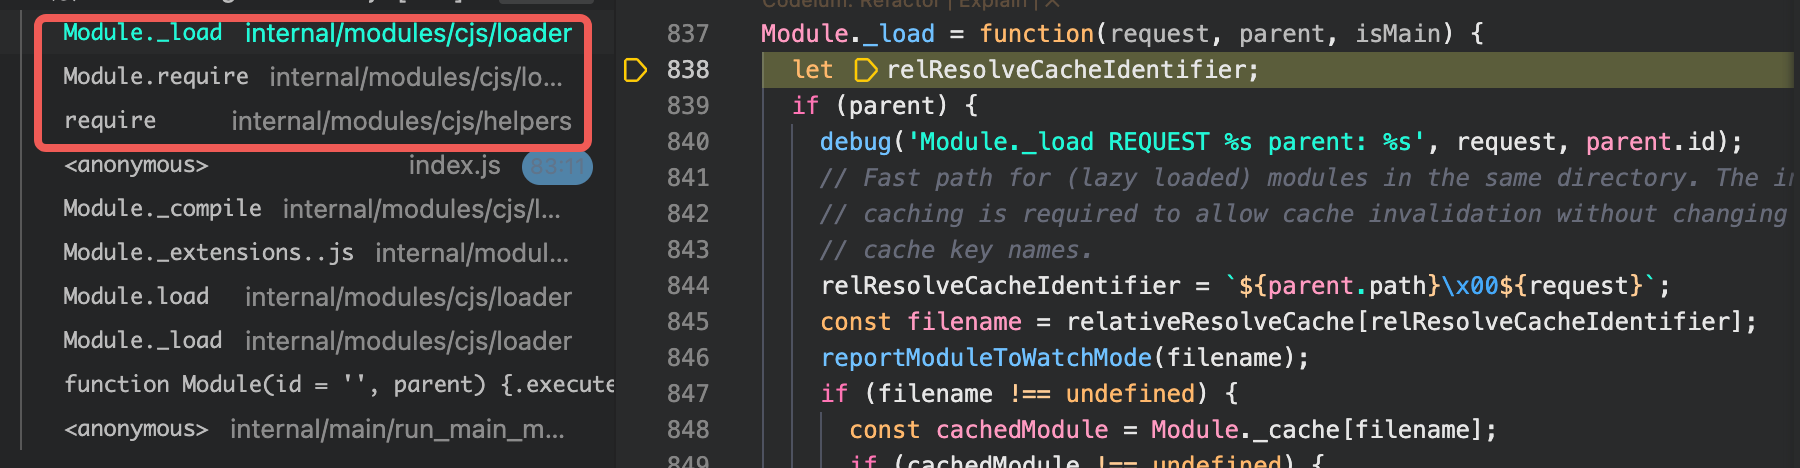Click the function keyword on line 837
Viewport: 1800px width, 468px height.
(1037, 34)
